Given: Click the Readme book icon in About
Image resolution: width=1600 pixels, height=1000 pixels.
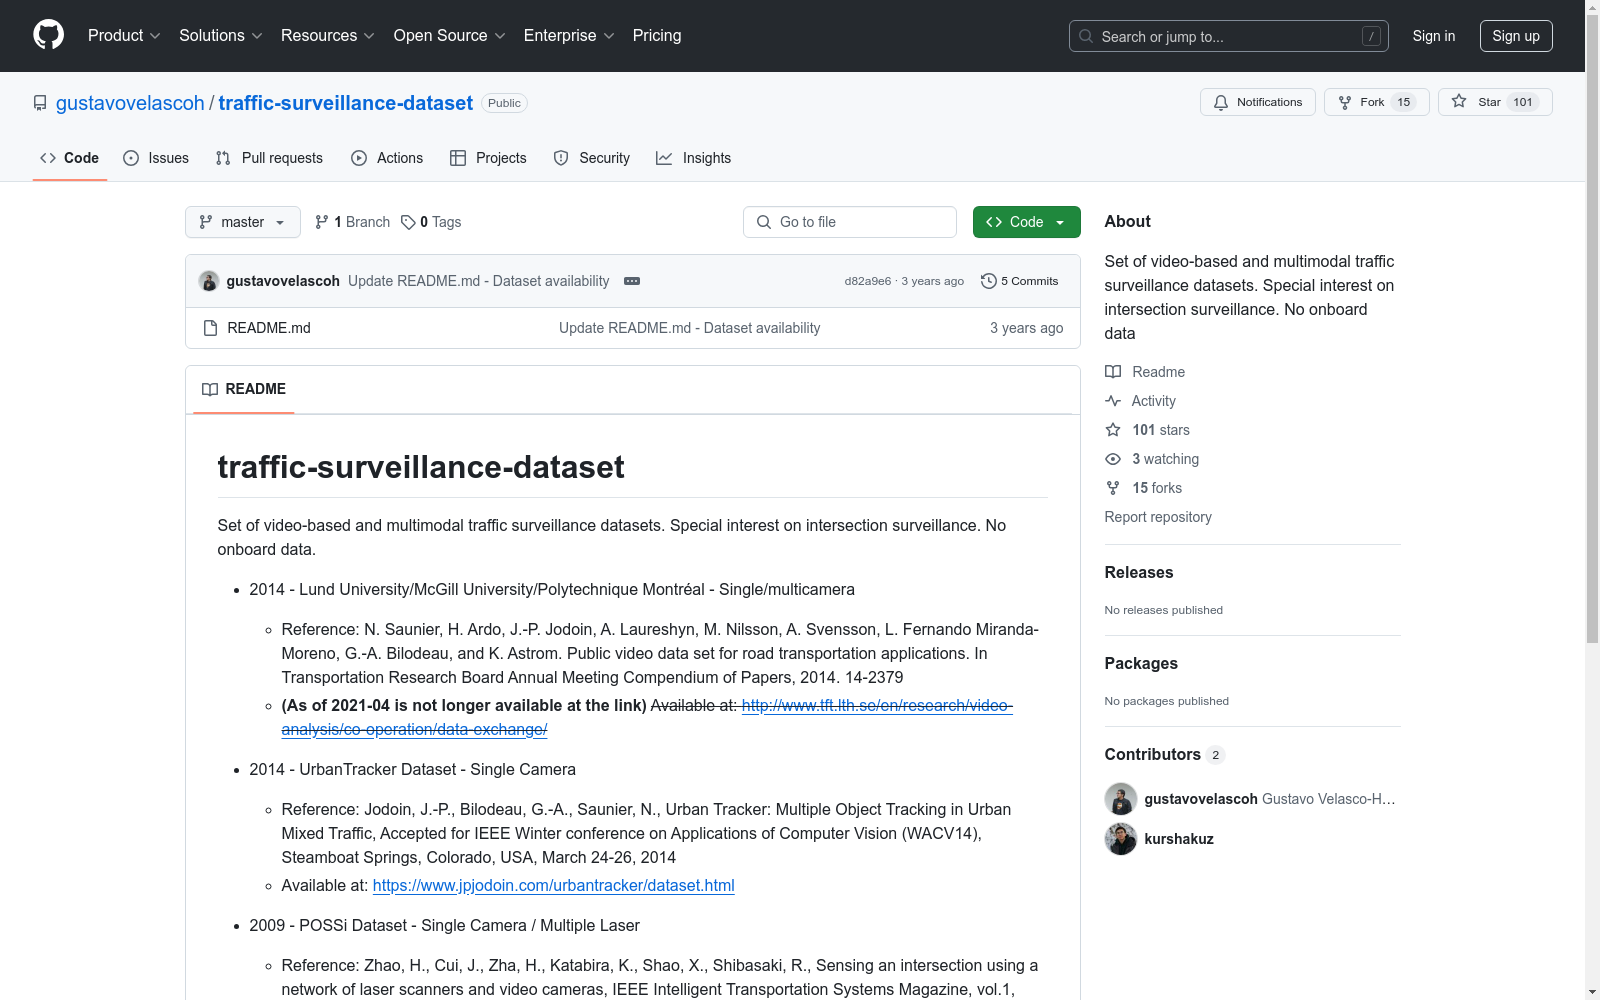Looking at the screenshot, I should (1113, 372).
